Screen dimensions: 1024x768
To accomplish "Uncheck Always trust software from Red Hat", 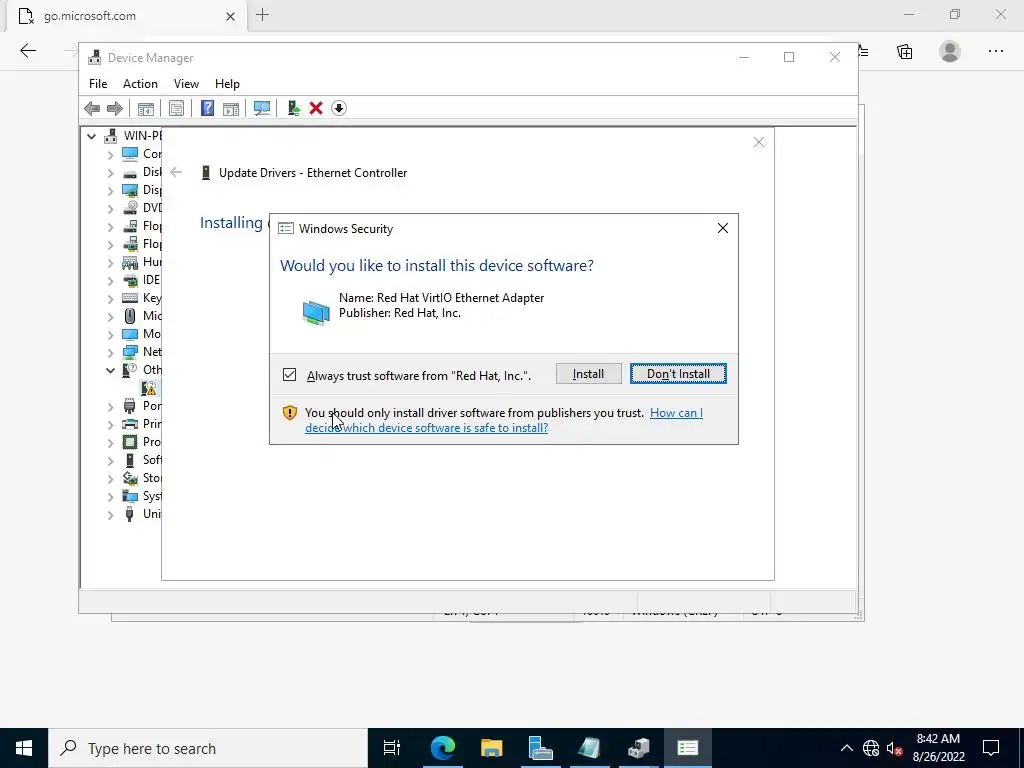I will click(x=289, y=375).
